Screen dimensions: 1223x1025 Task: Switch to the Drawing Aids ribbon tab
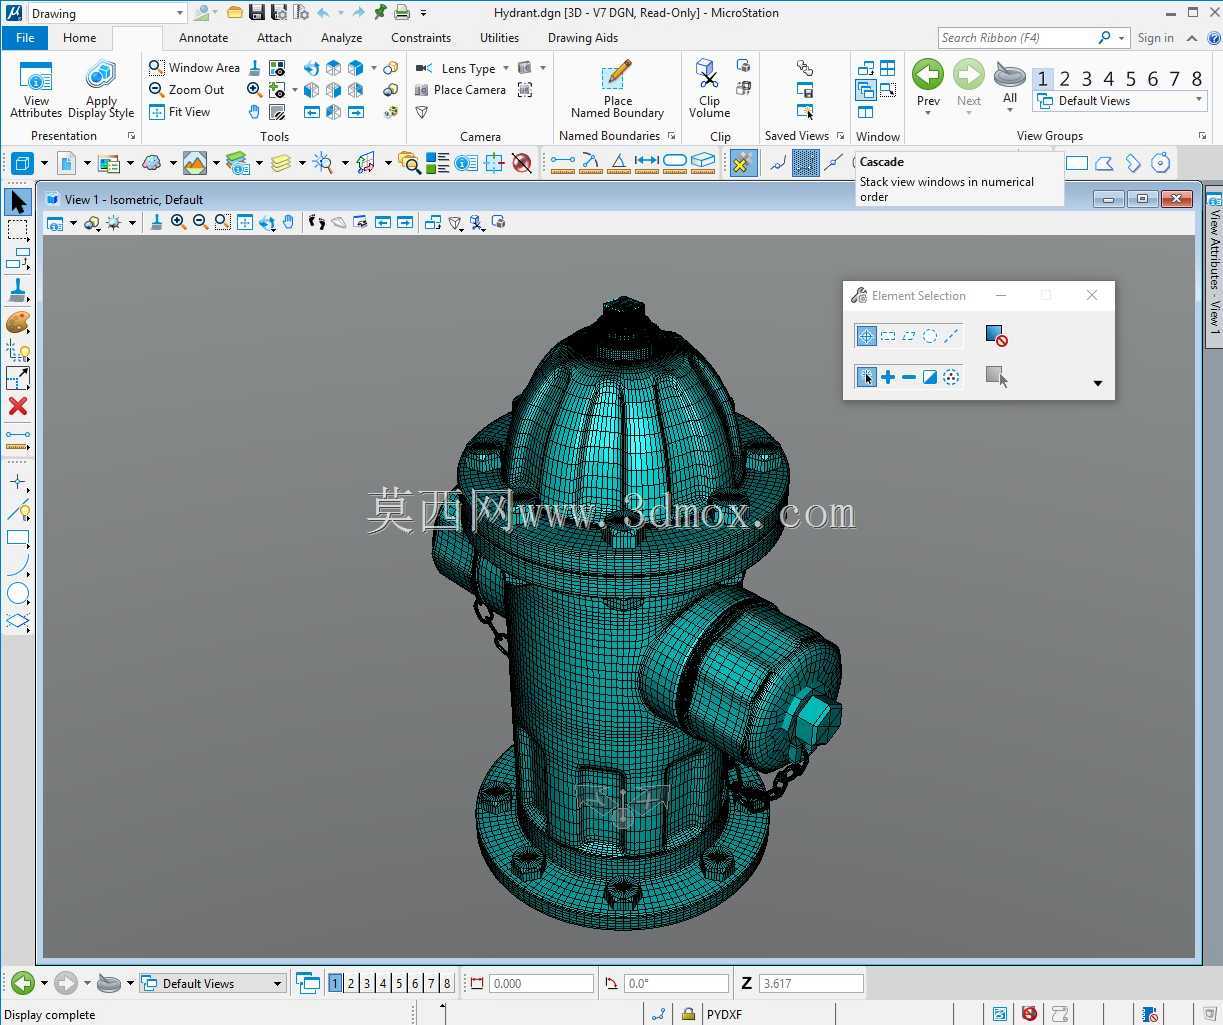(x=583, y=38)
